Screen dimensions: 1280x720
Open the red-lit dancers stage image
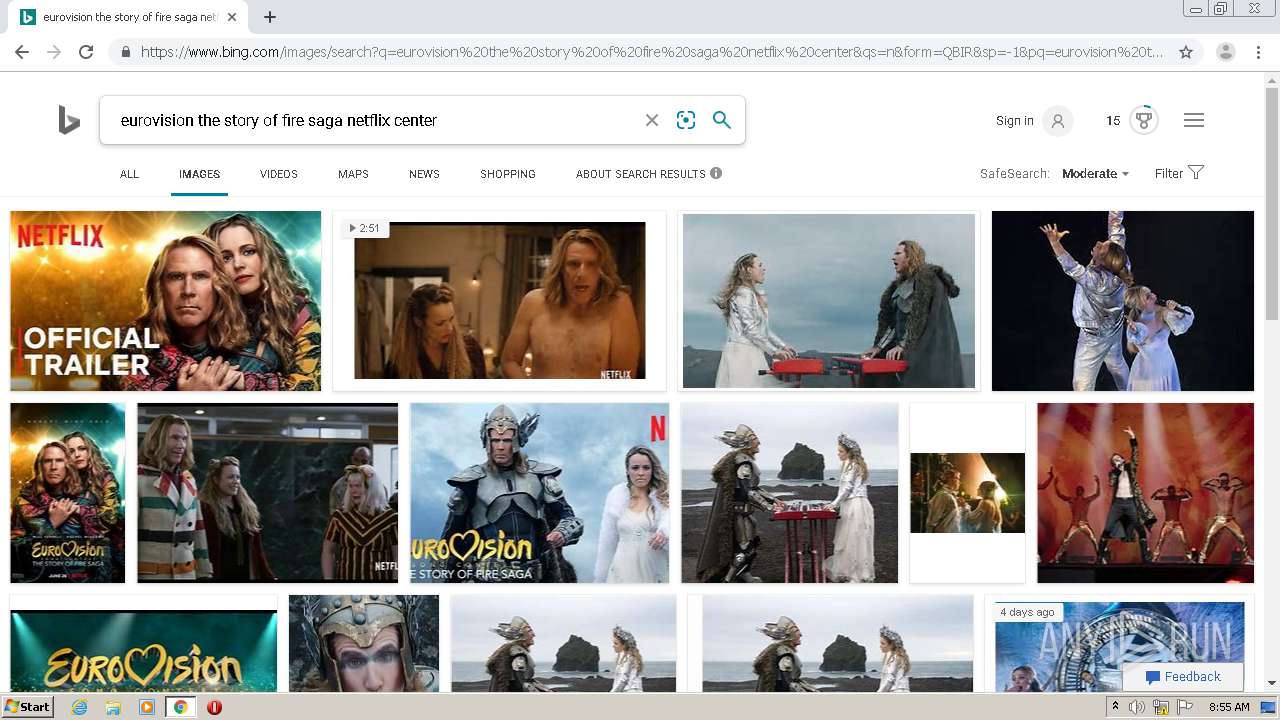(x=1145, y=493)
